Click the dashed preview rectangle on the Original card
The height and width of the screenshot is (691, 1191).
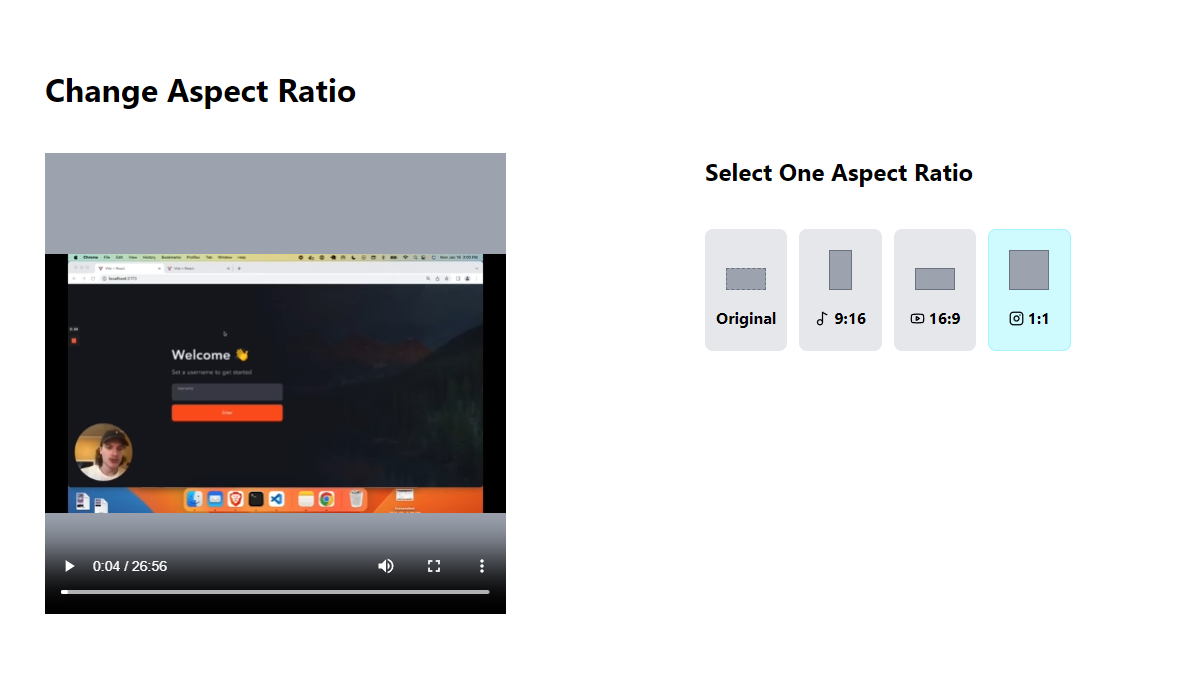[746, 279]
